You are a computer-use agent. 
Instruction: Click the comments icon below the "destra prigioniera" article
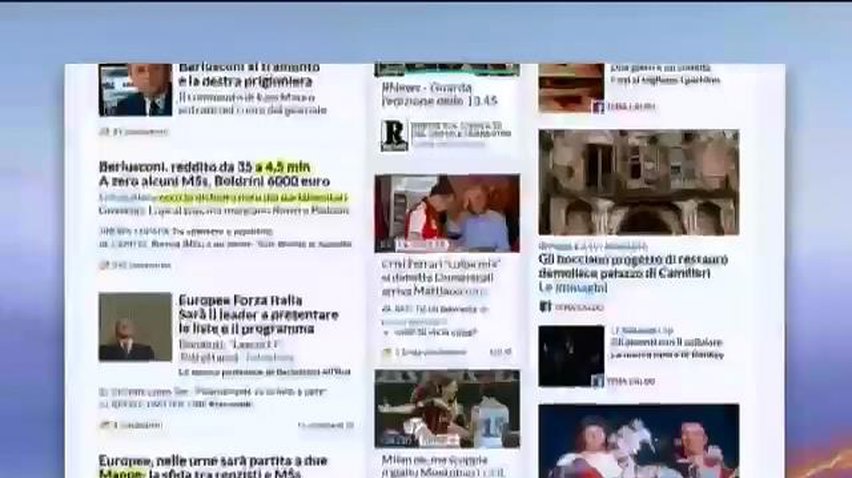tap(104, 131)
